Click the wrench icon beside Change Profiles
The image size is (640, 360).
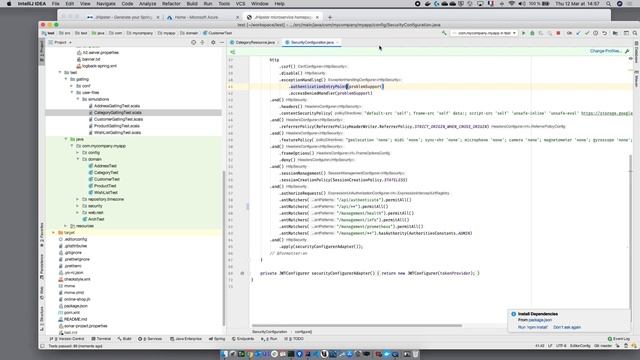627,51
